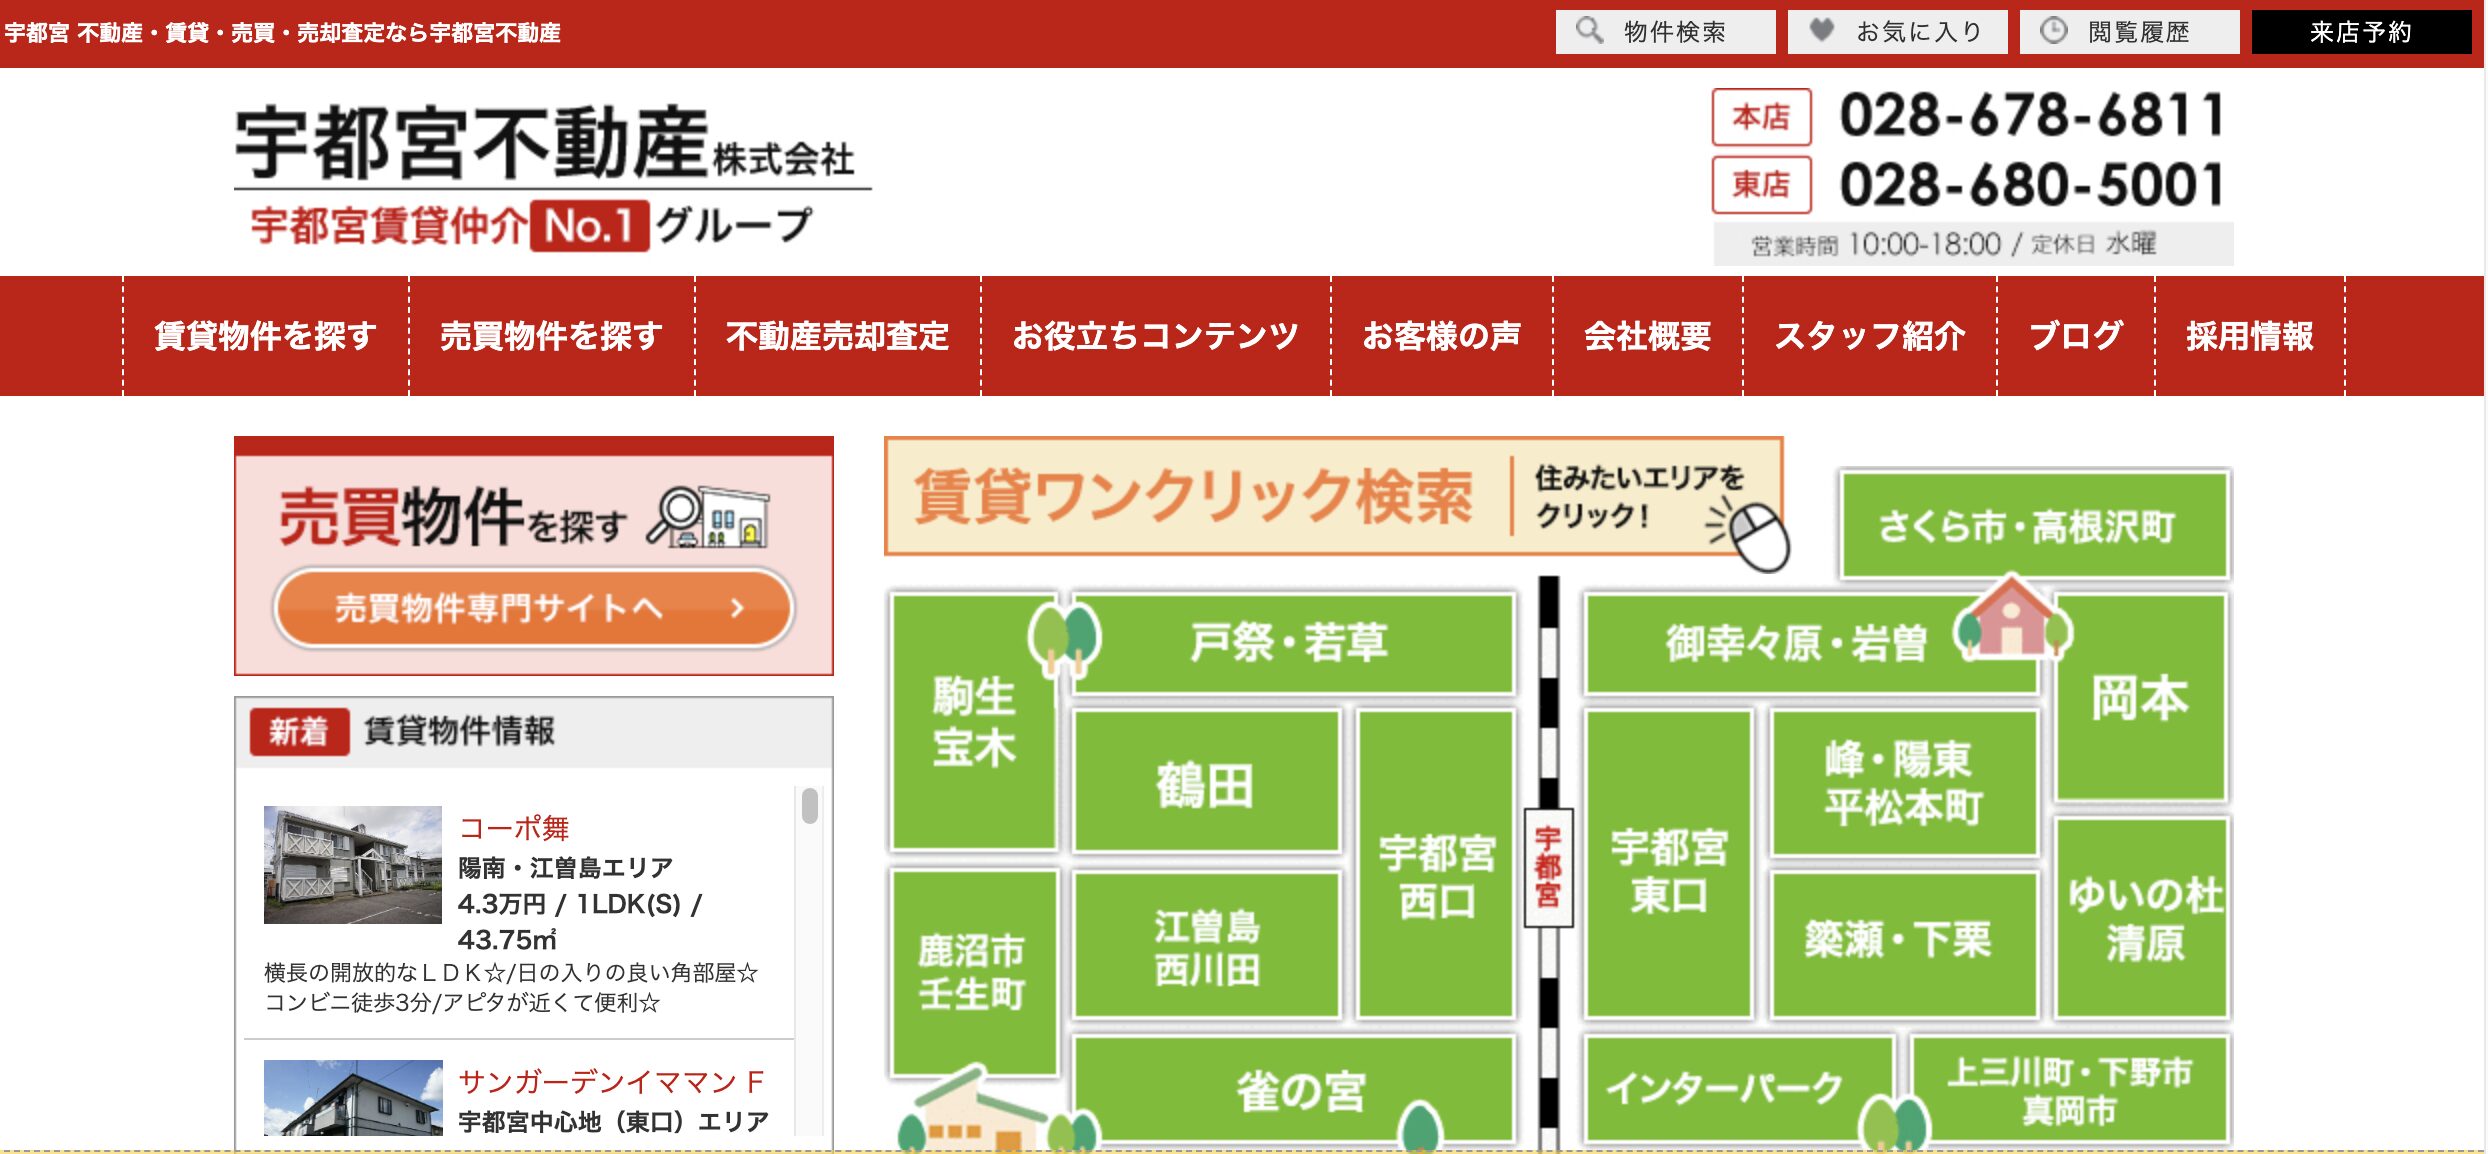Open the コーポ舞 property listing
This screenshot has width=2488, height=1154.
[515, 828]
